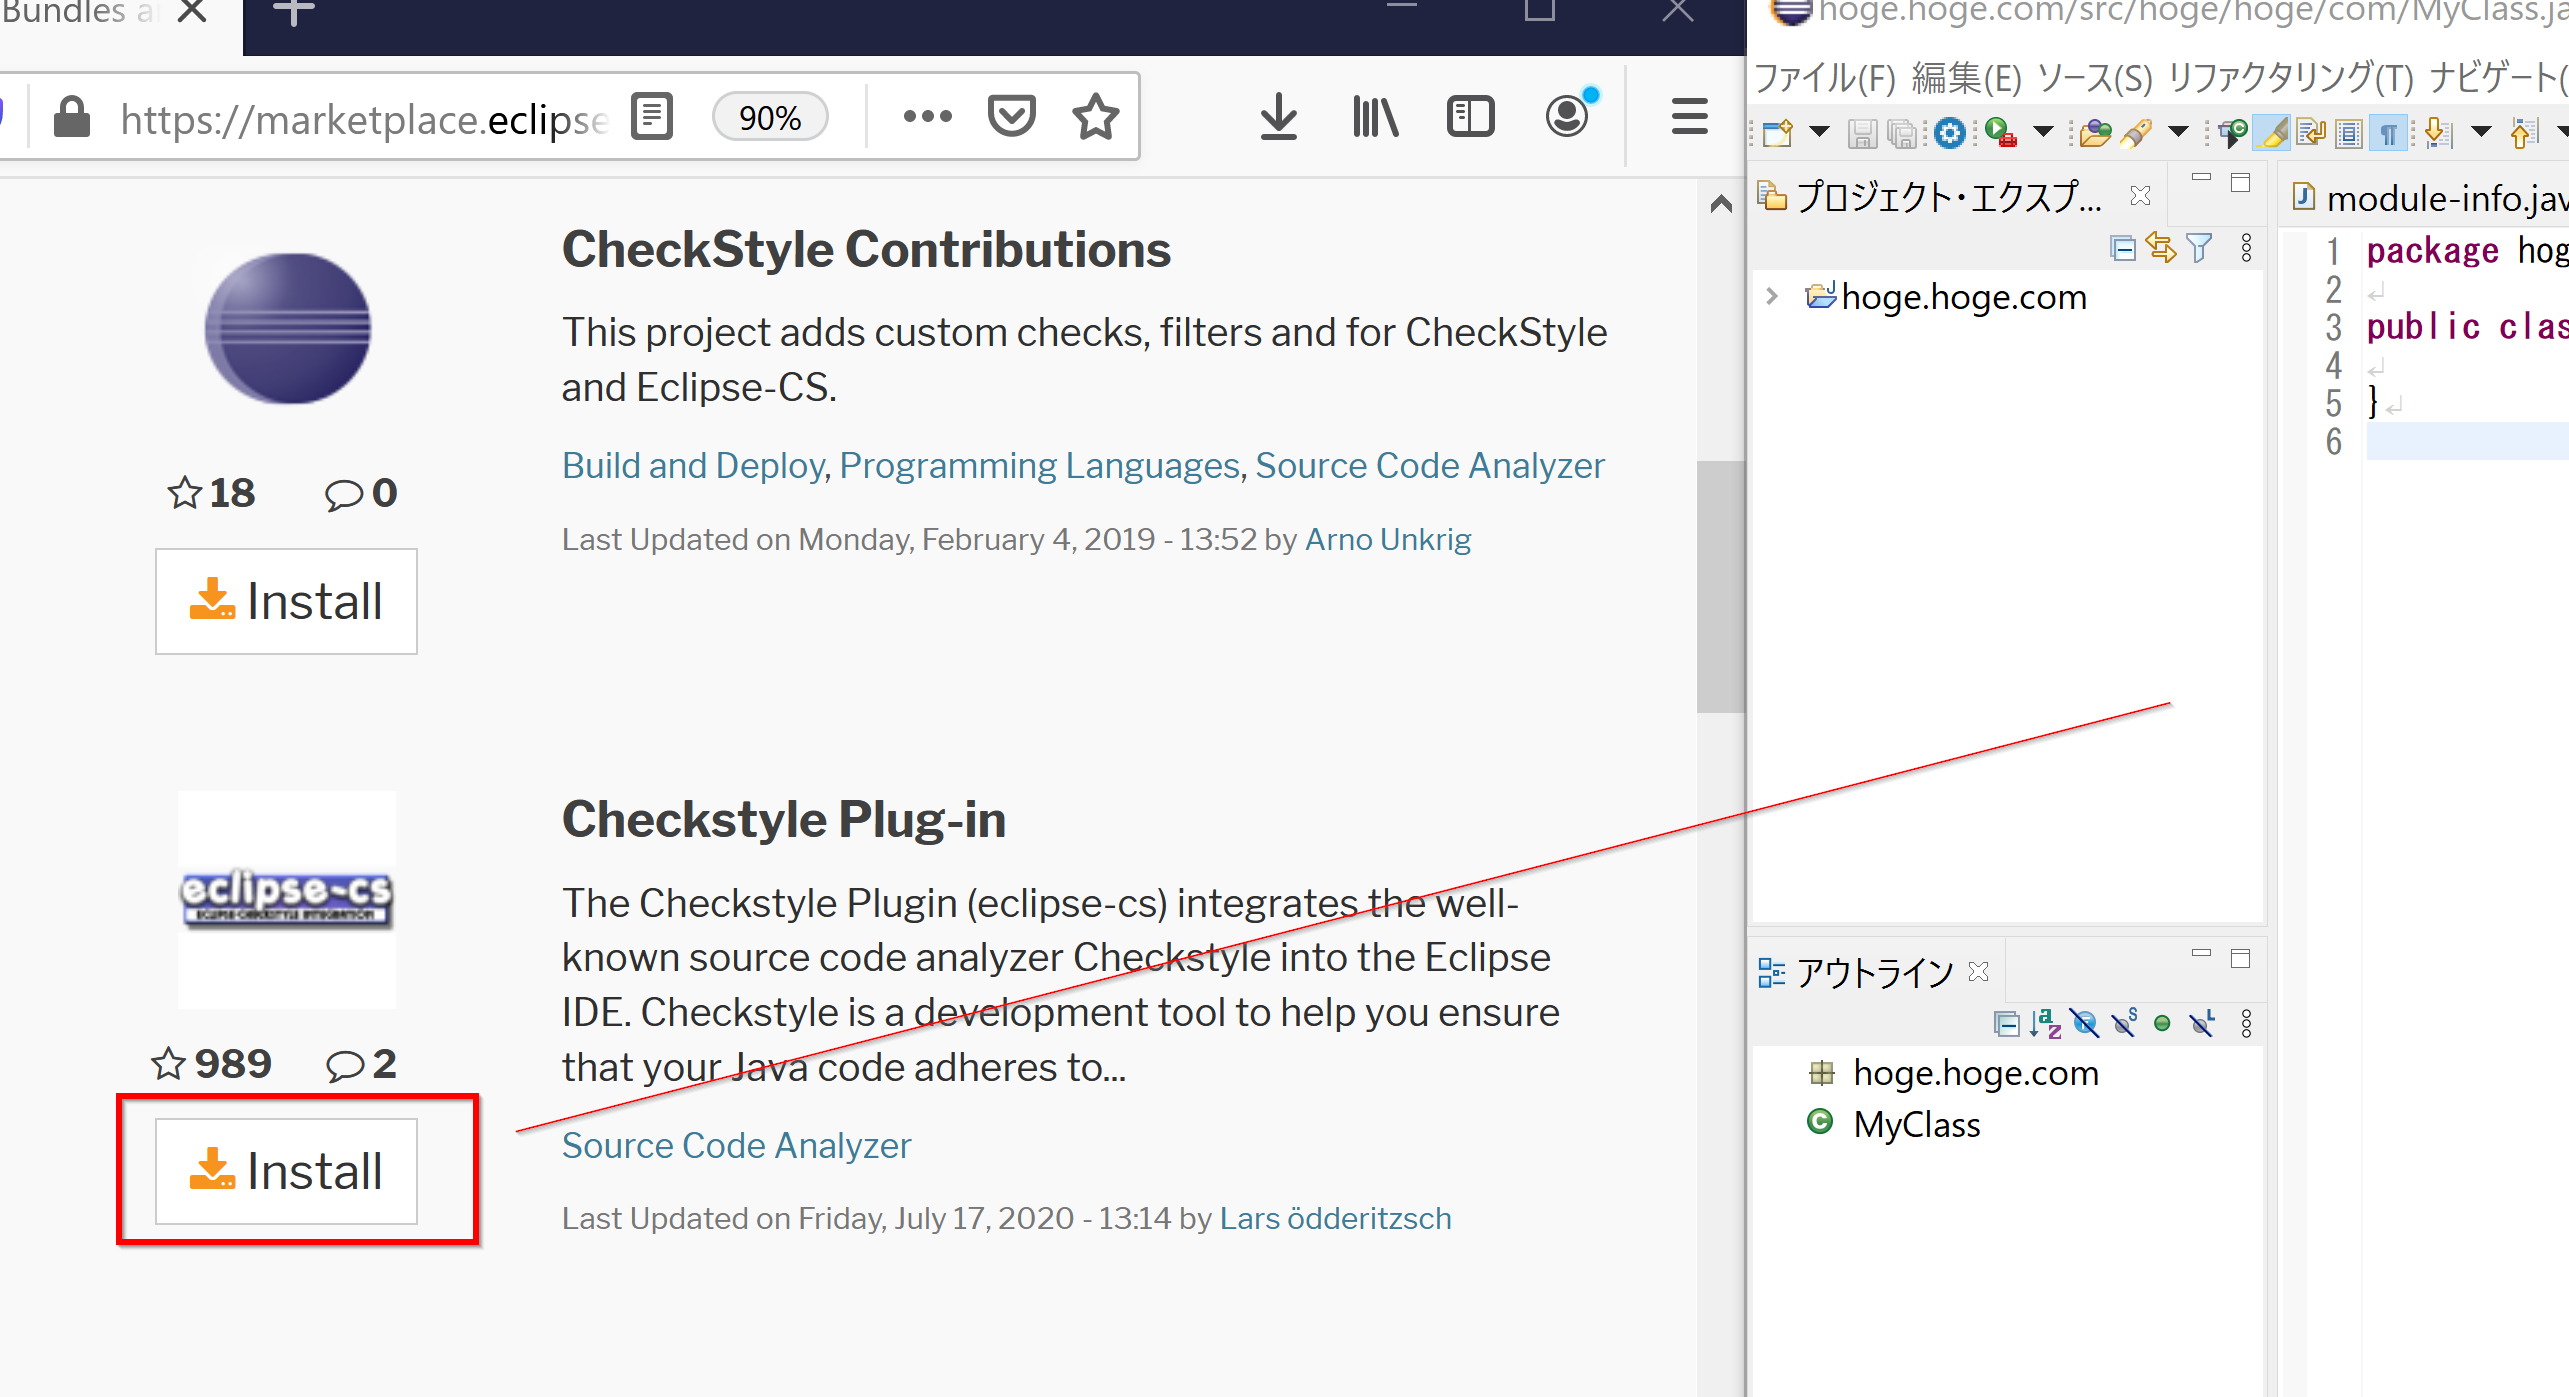Toggle Mark Occurrences highlighter icon
The width and height of the screenshot is (2569, 1397).
coord(2272,132)
